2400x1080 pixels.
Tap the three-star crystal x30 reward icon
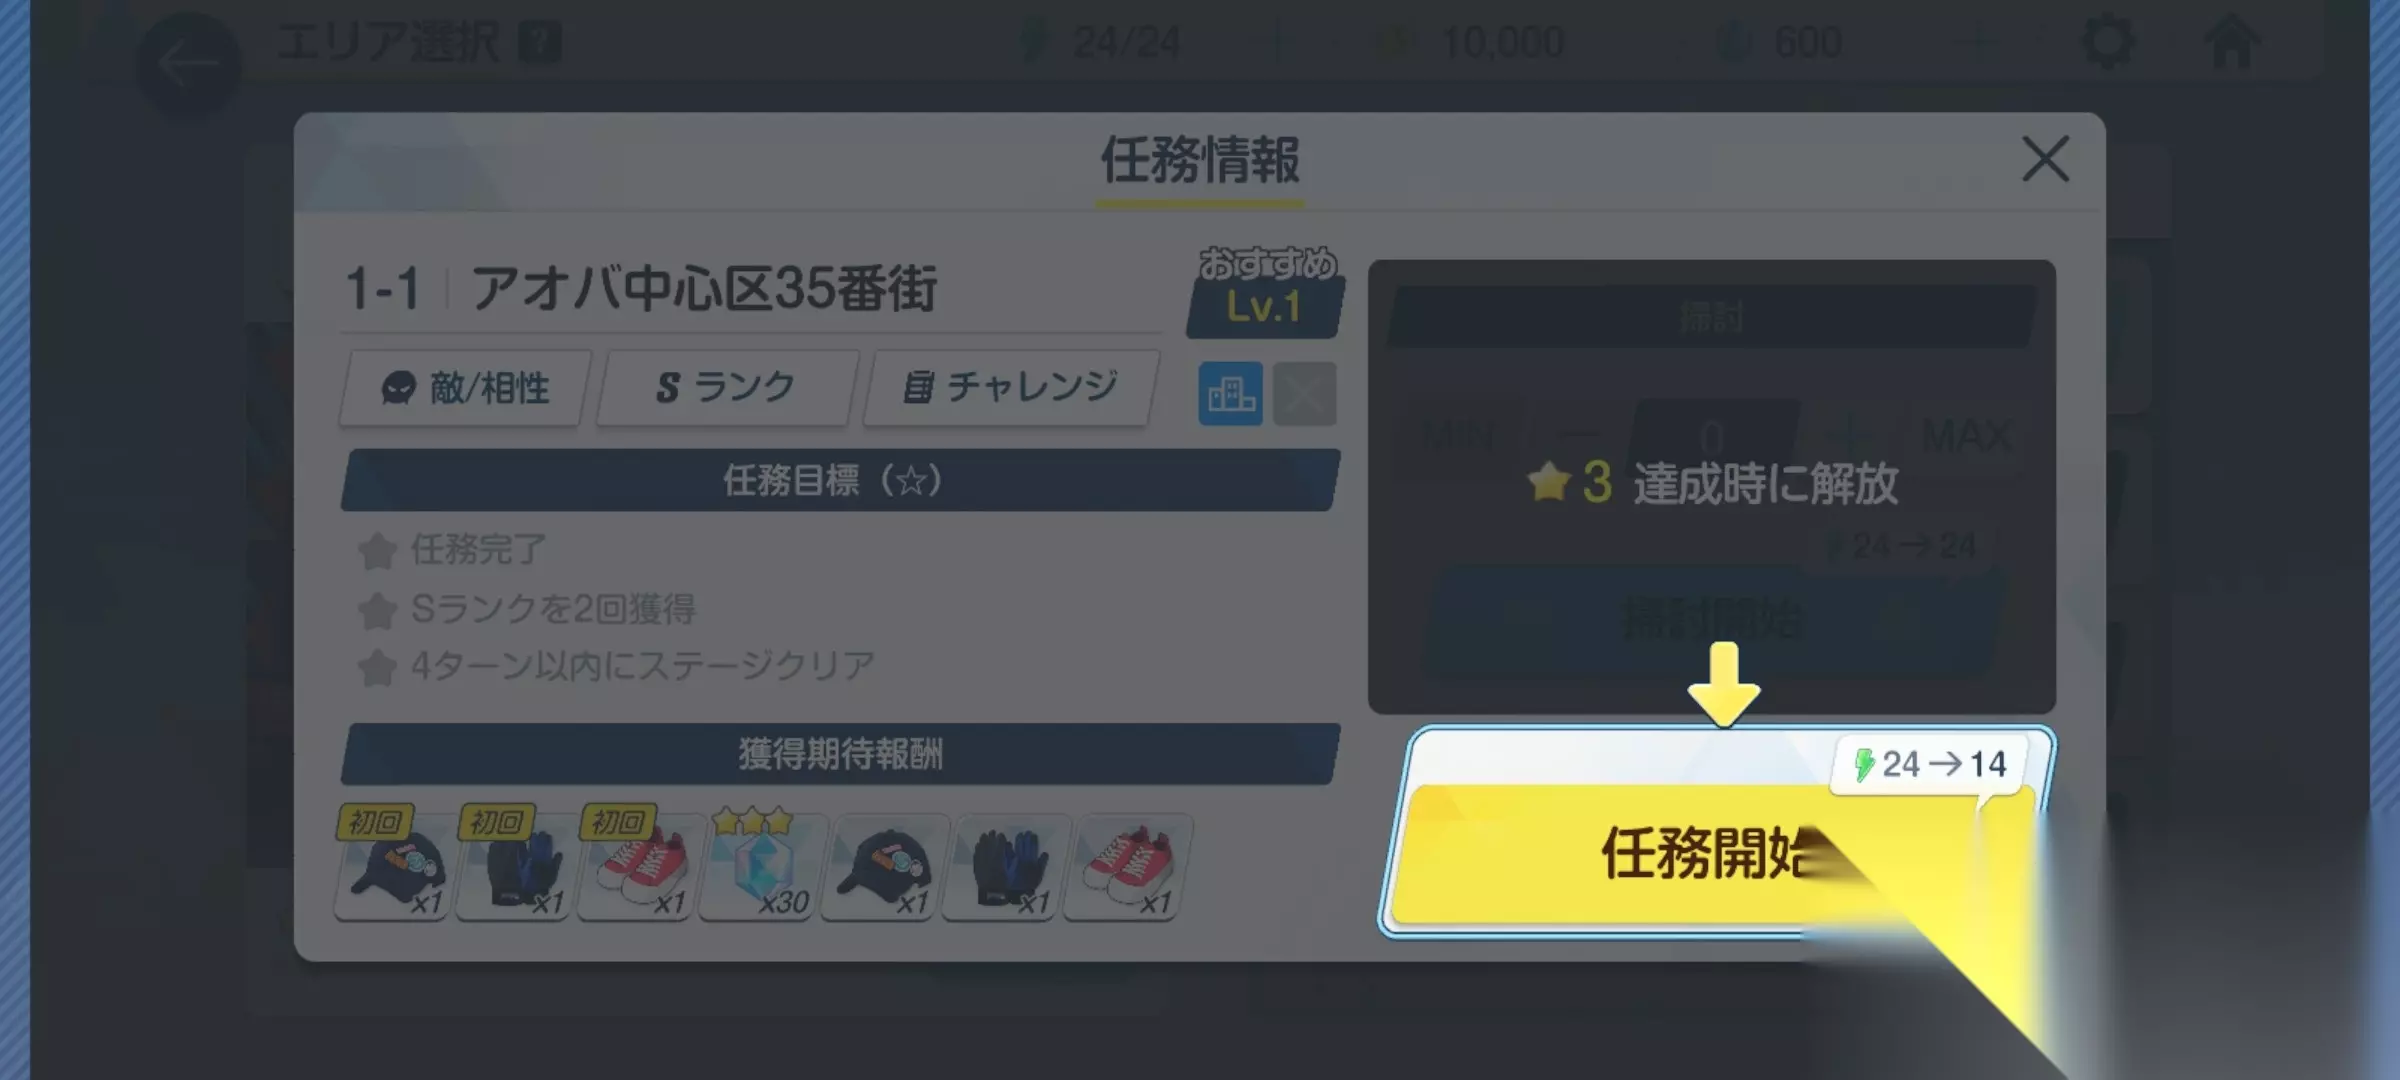point(758,864)
